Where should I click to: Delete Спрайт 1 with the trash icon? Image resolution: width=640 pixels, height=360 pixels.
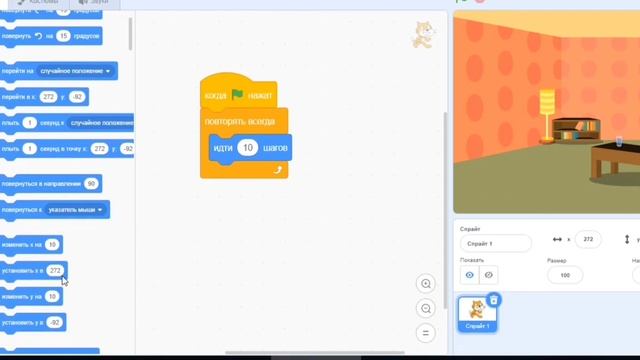click(494, 300)
